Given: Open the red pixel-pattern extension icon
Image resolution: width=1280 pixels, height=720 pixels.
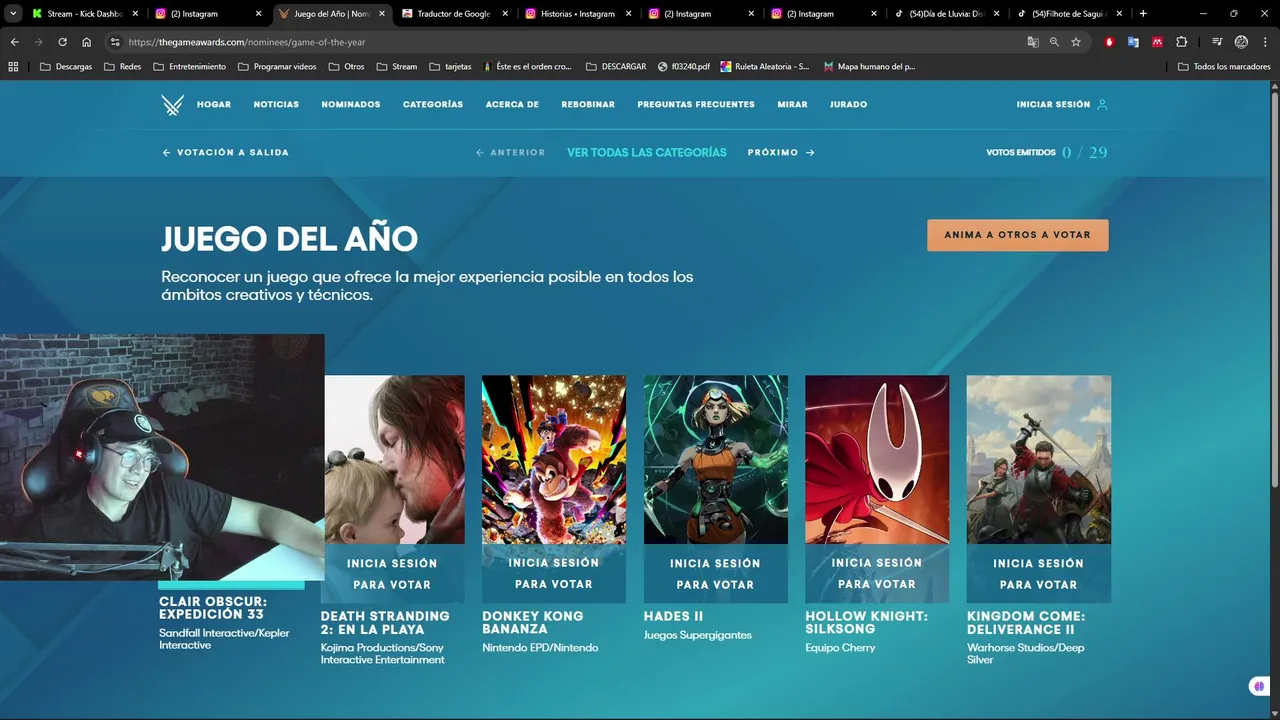Looking at the screenshot, I should point(1157,42).
